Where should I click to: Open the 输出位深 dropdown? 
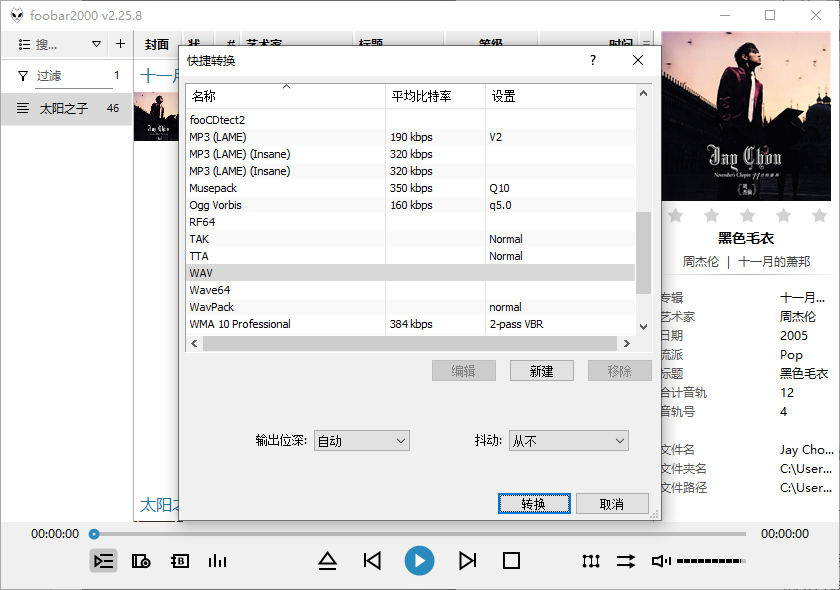click(362, 440)
